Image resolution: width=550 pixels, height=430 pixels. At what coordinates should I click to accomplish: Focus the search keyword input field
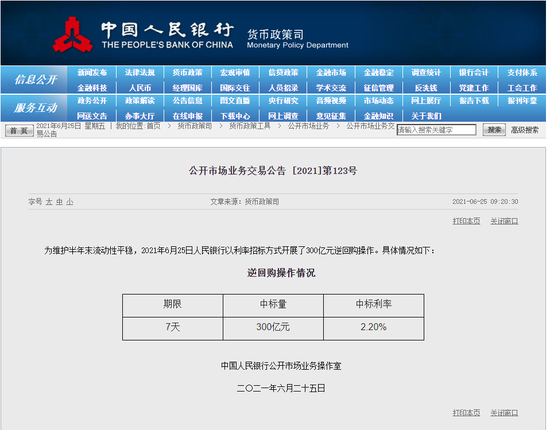click(436, 130)
